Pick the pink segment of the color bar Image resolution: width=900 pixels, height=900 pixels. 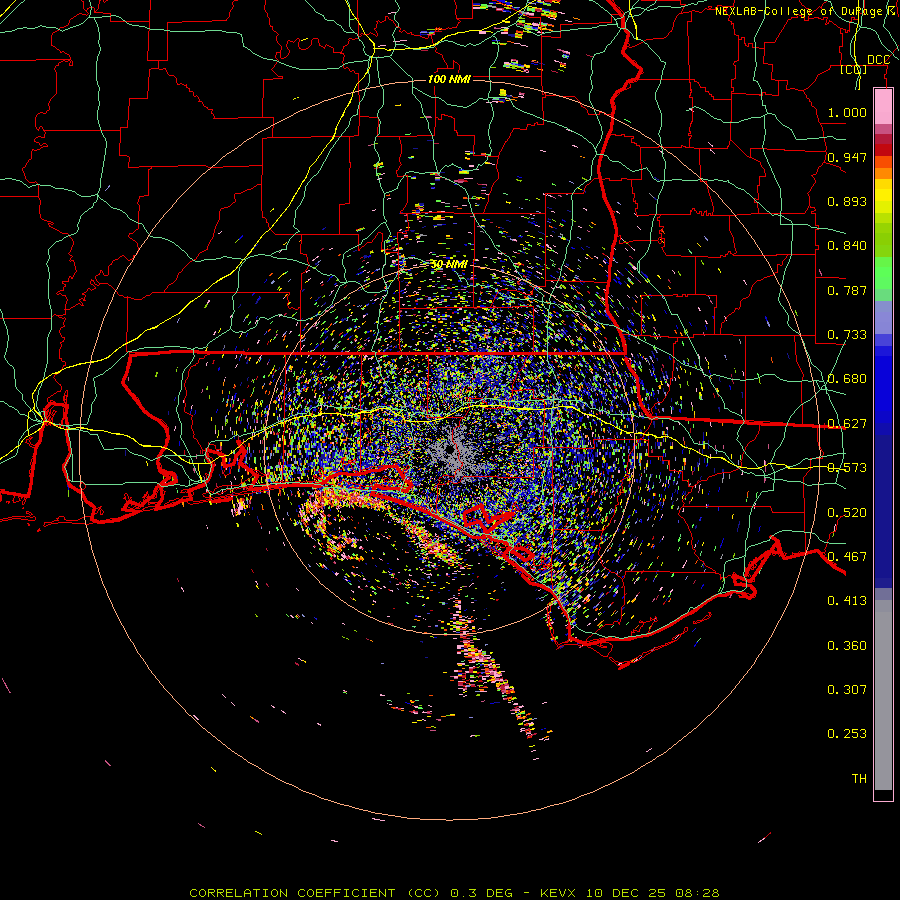(x=883, y=107)
